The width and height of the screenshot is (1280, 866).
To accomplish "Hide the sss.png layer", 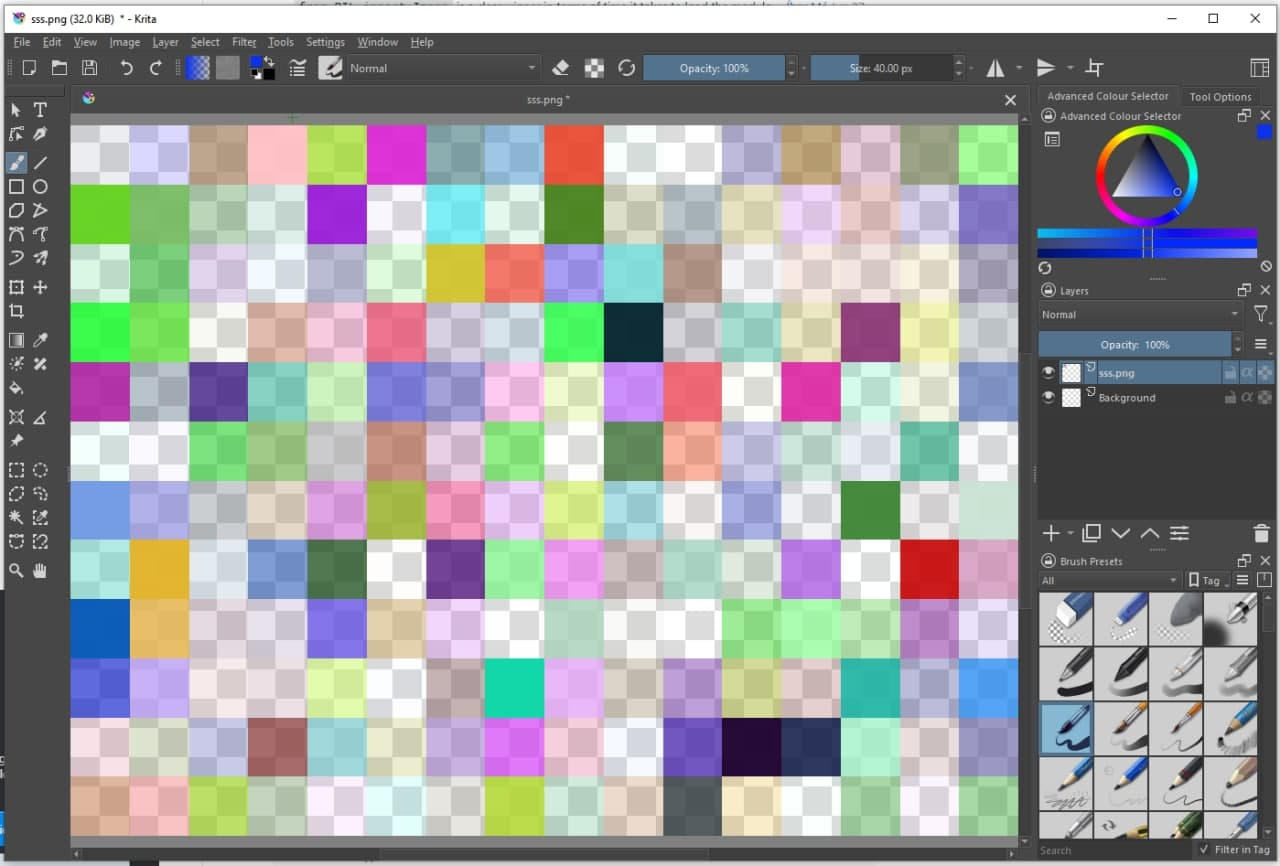I will click(1048, 372).
